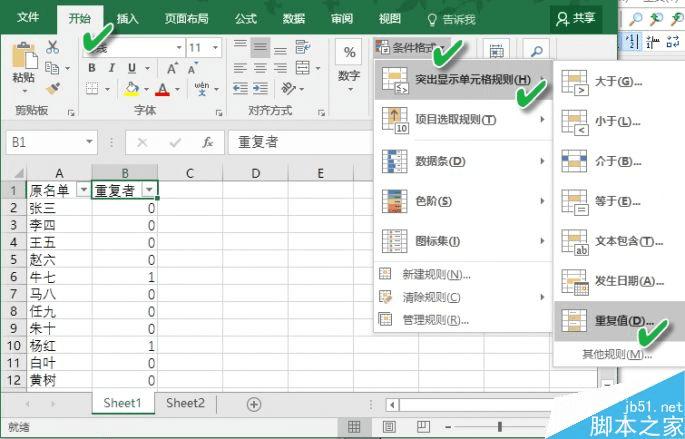Choose 小于(L)... rule
The width and height of the screenshot is (685, 439).
(x=619, y=121)
